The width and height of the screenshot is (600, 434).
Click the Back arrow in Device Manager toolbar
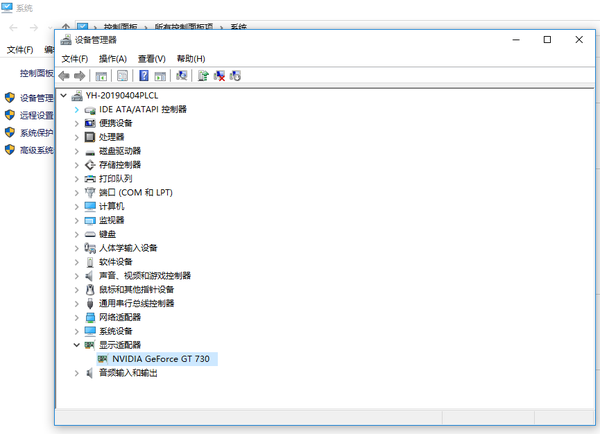pos(64,76)
